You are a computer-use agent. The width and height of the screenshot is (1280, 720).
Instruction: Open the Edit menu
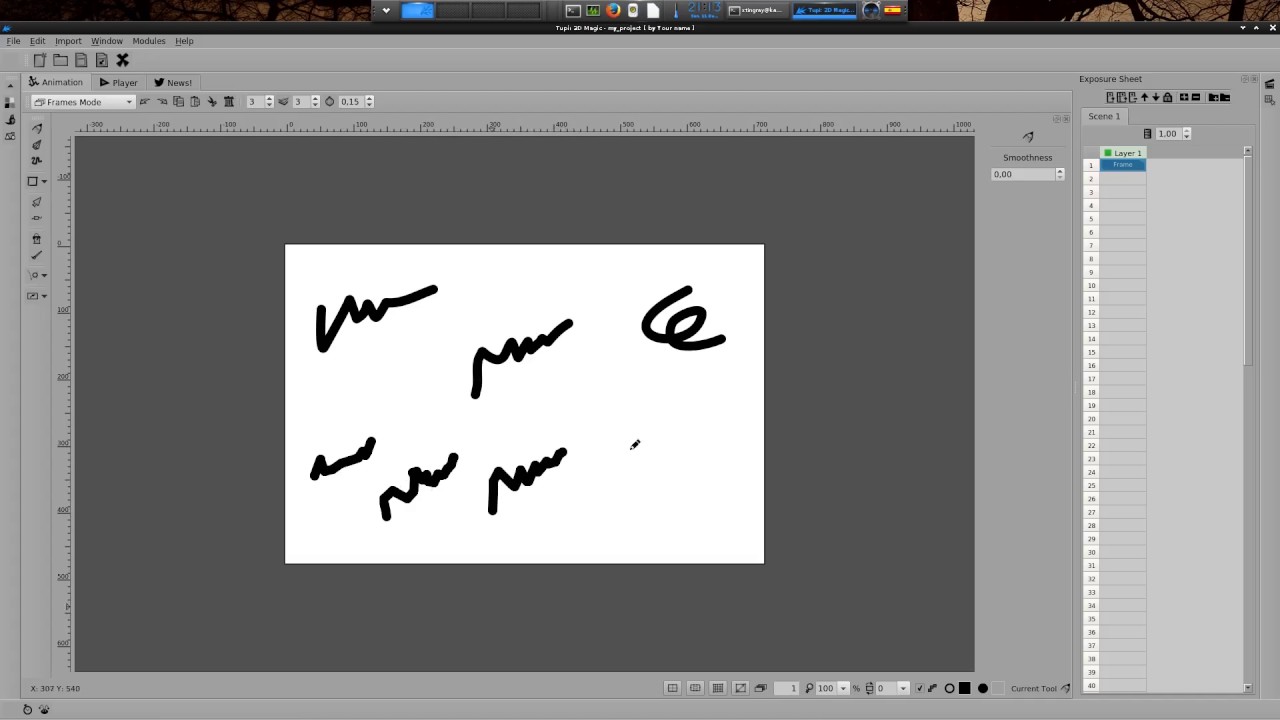(37, 41)
